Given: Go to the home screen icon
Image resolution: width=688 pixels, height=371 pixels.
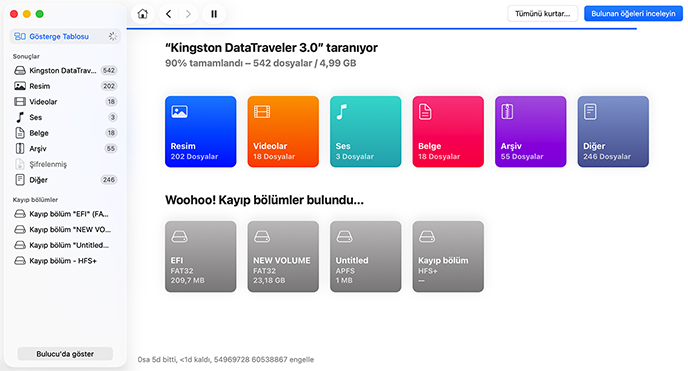Looking at the screenshot, I should click(143, 14).
